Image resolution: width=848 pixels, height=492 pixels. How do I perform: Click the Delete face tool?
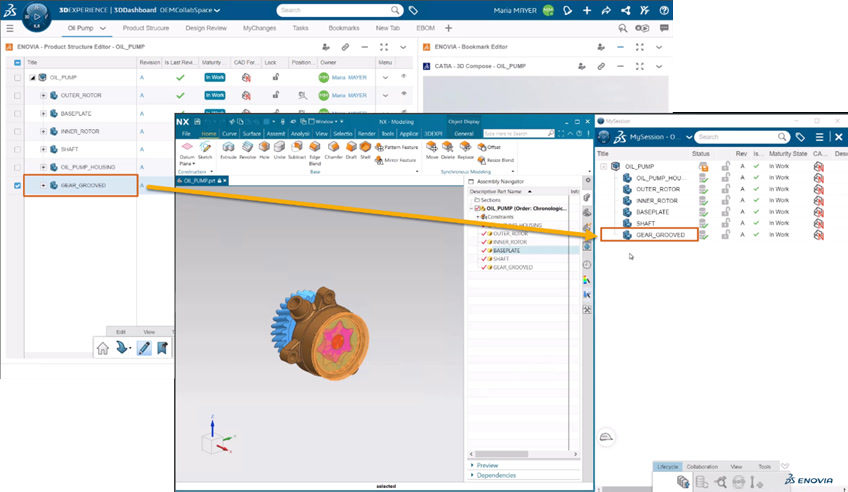coord(448,150)
